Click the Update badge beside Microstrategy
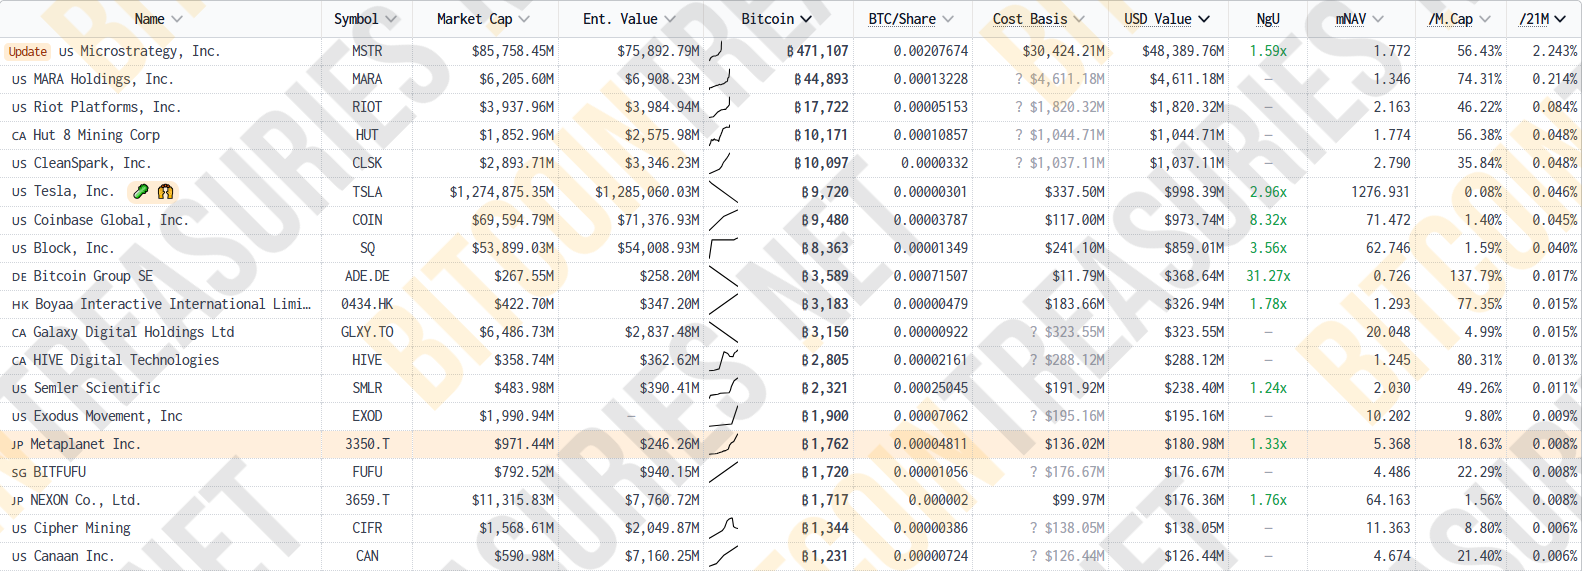This screenshot has width=1582, height=571. [27, 52]
